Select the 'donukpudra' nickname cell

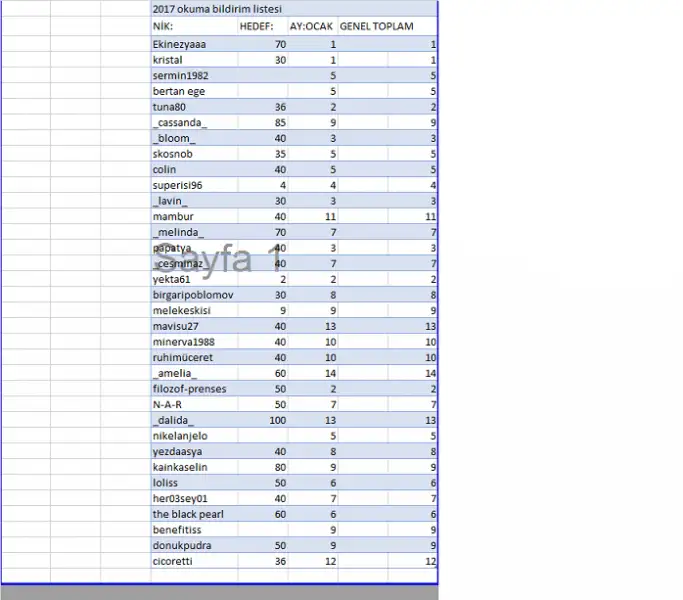click(x=192, y=545)
